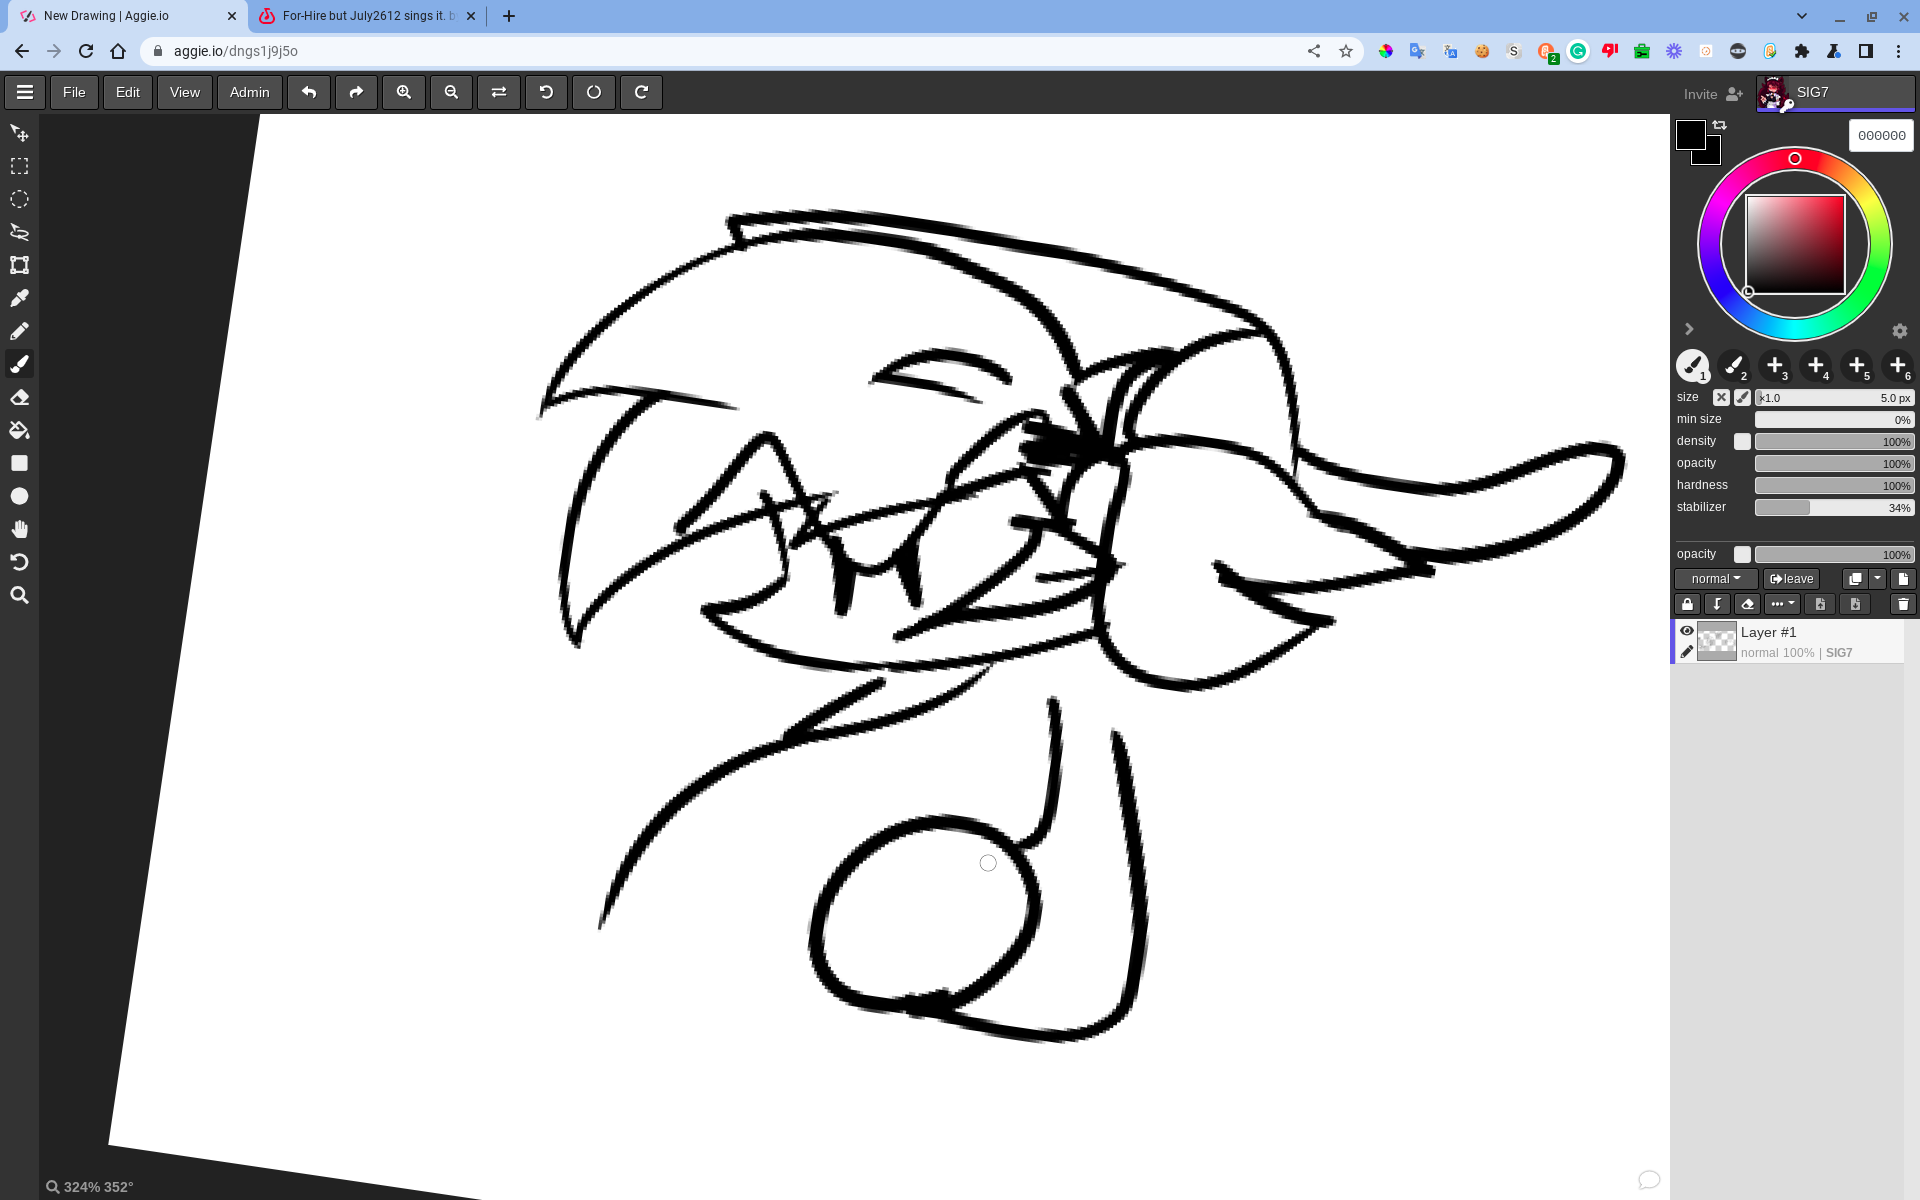Viewport: 1920px width, 1200px height.
Task: Select the Lasso selection tool
Action: [19, 232]
